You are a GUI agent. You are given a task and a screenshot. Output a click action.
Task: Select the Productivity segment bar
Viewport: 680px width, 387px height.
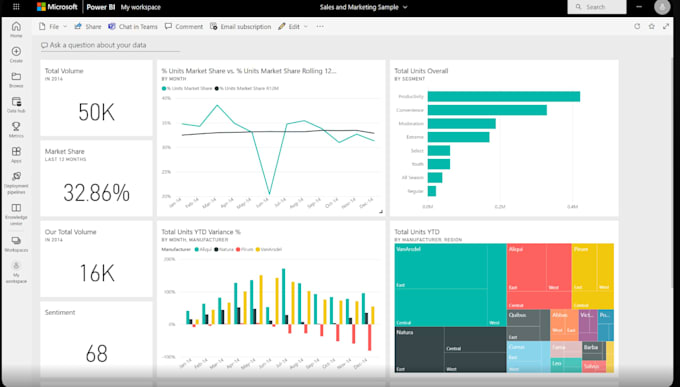[503, 96]
